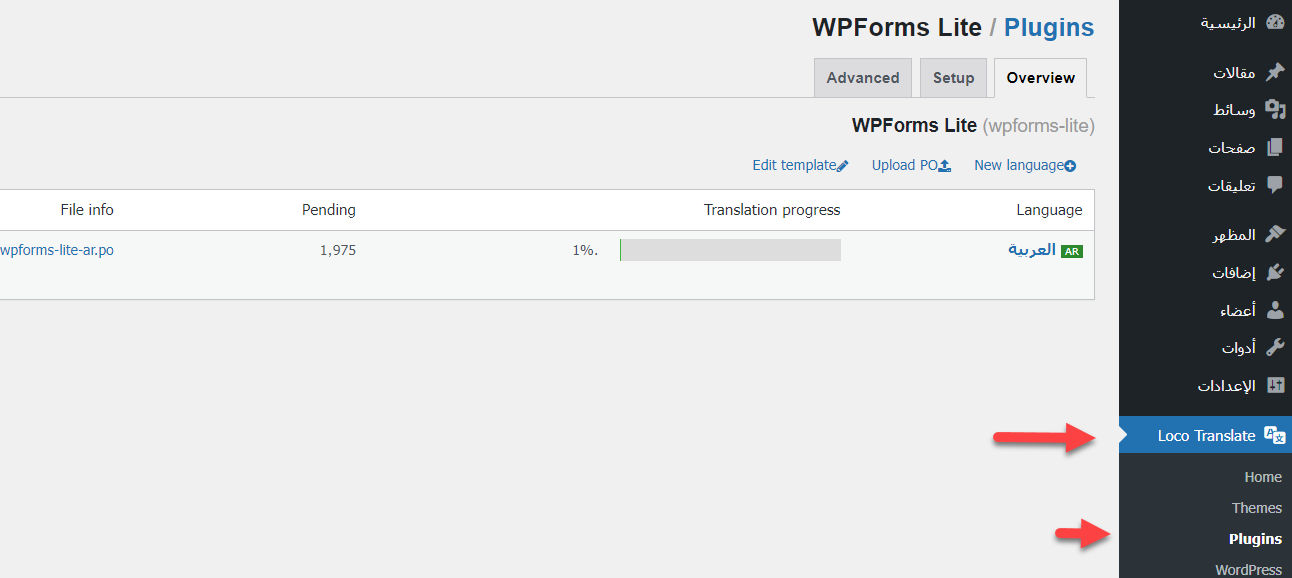Click the Loco Translate menu icon
1292x578 pixels.
[1274, 435]
